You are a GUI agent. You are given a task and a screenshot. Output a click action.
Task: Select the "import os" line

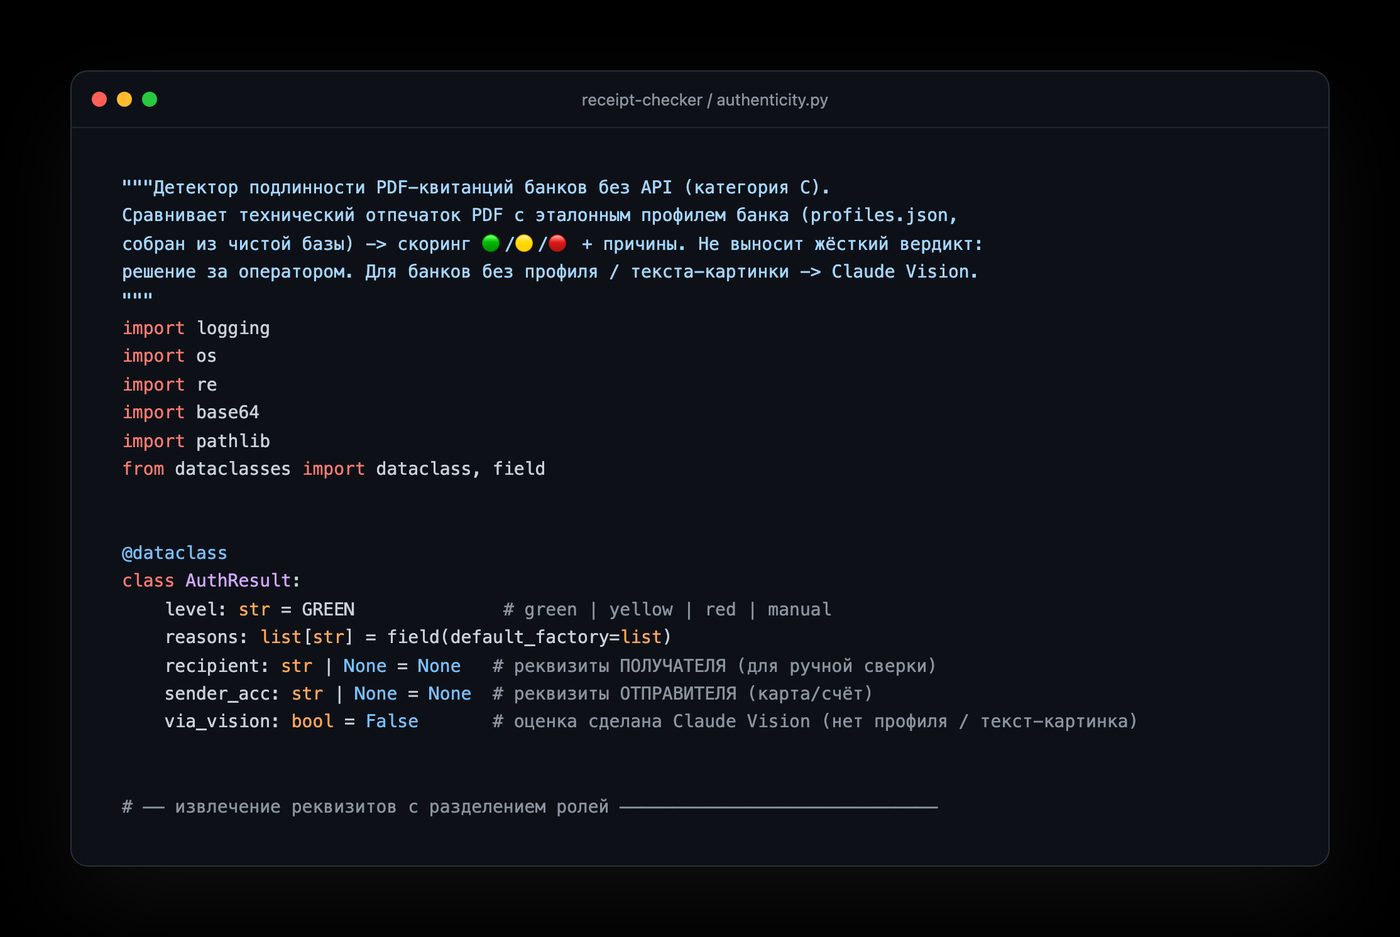(169, 356)
